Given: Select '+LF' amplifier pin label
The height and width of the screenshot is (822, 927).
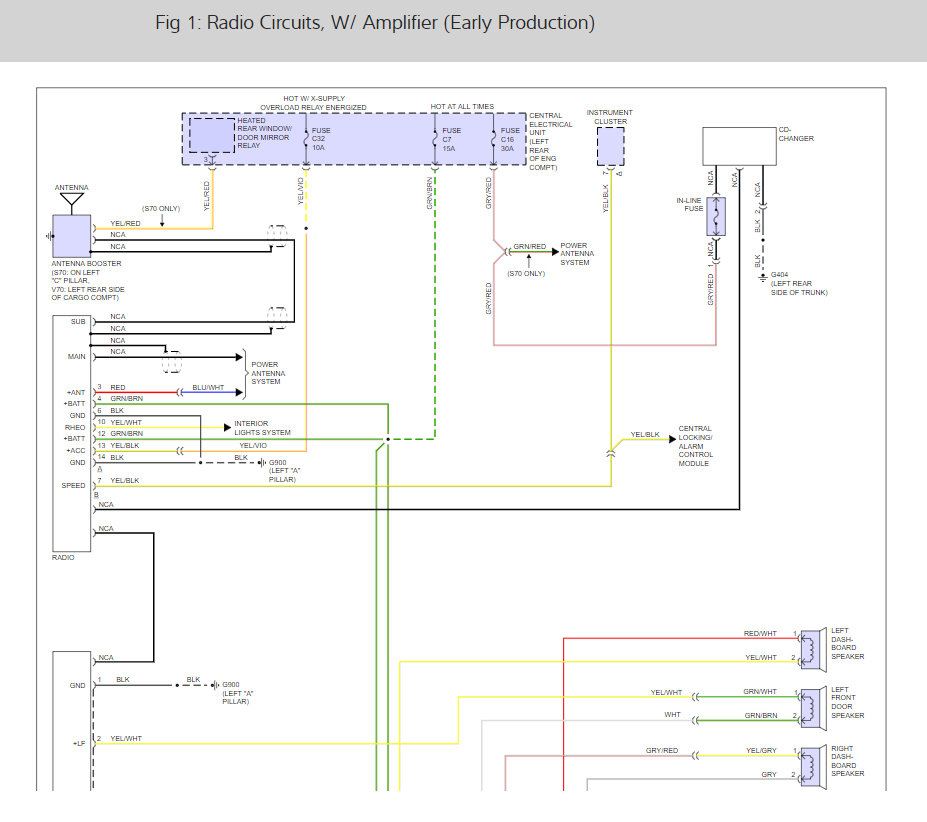Looking at the screenshot, I should pyautogui.click(x=79, y=743).
